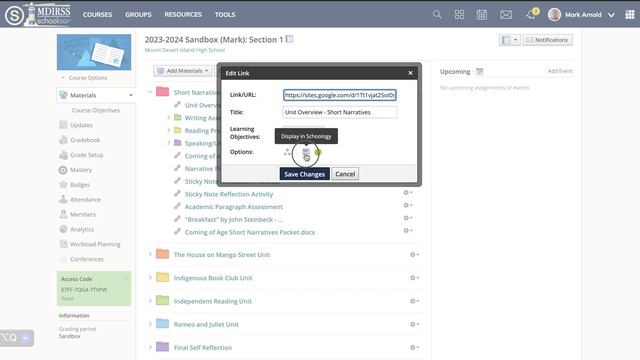The width and height of the screenshot is (640, 360).
Task: Open Updates in sidebar
Action: pyautogui.click(x=81, y=125)
